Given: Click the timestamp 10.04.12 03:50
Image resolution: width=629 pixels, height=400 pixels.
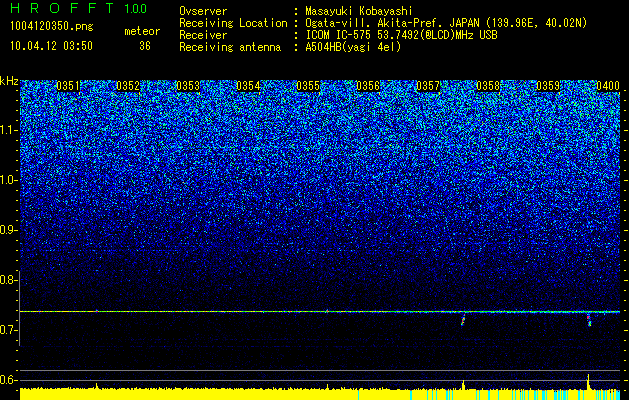Looking at the screenshot, I should point(52,46).
